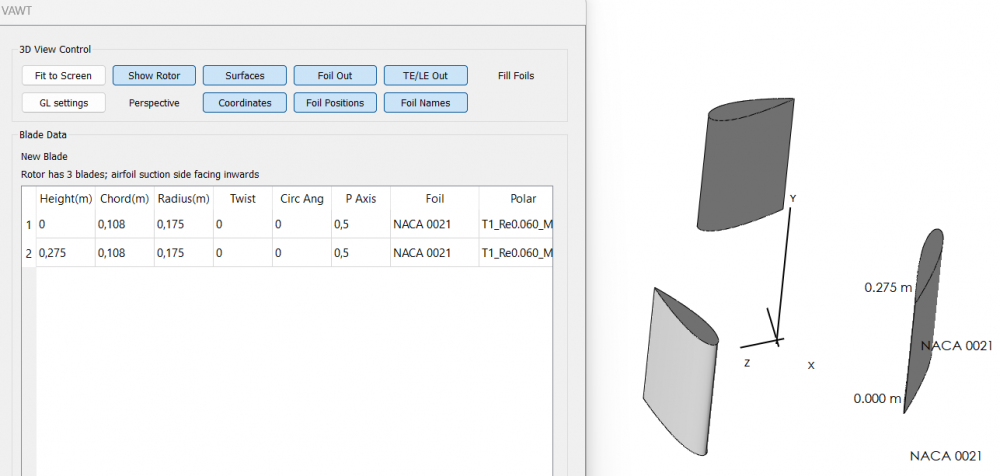The height and width of the screenshot is (476, 1000).
Task: Toggle the Foil Out outline
Action: (x=335, y=76)
